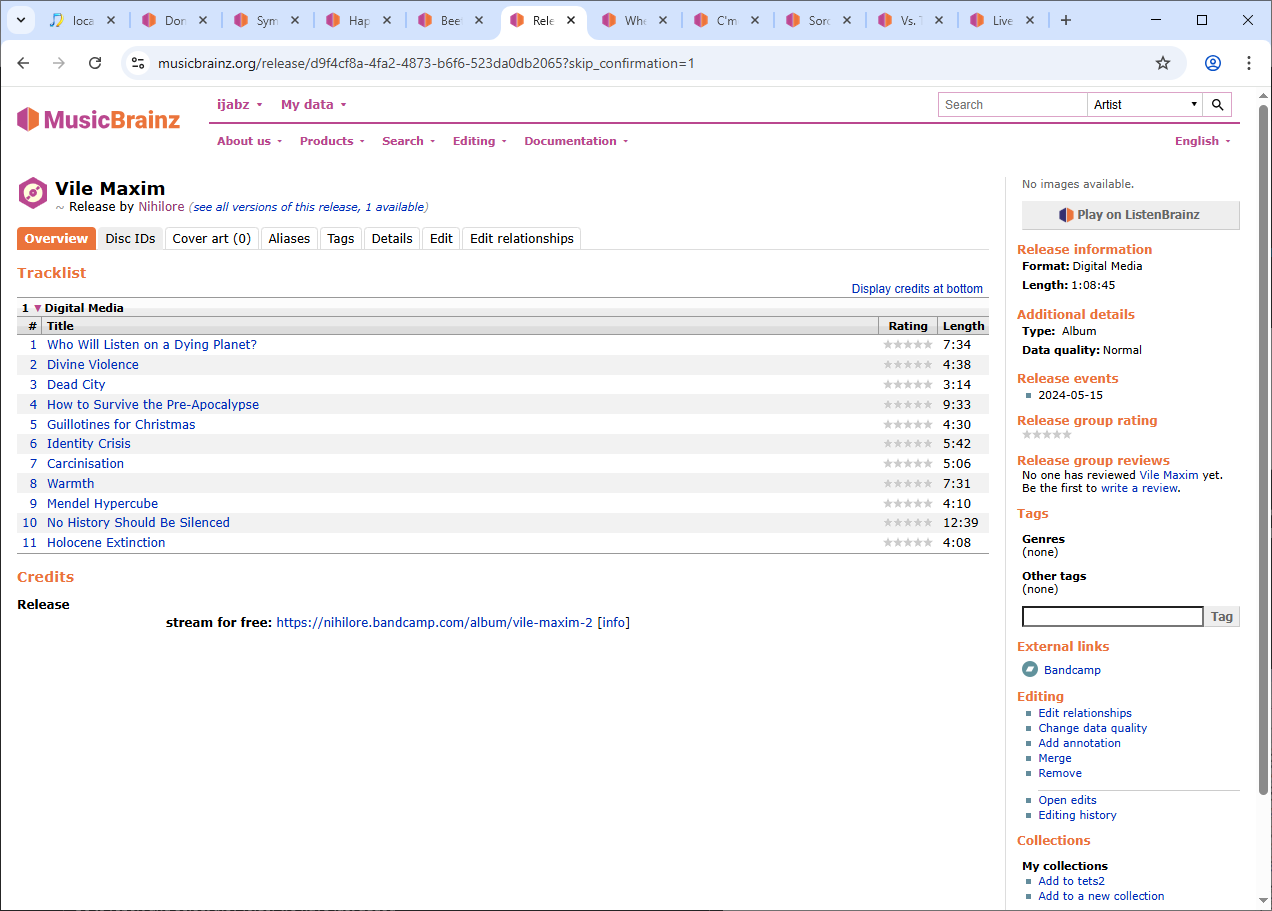Click the Bandcamp link under External links
The height and width of the screenshot is (911, 1272).
(1072, 670)
